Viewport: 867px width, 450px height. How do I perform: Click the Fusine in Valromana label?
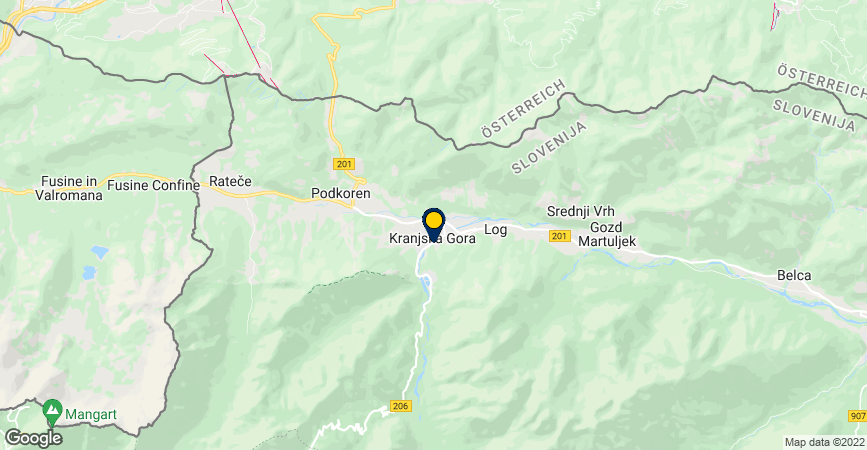[69, 189]
